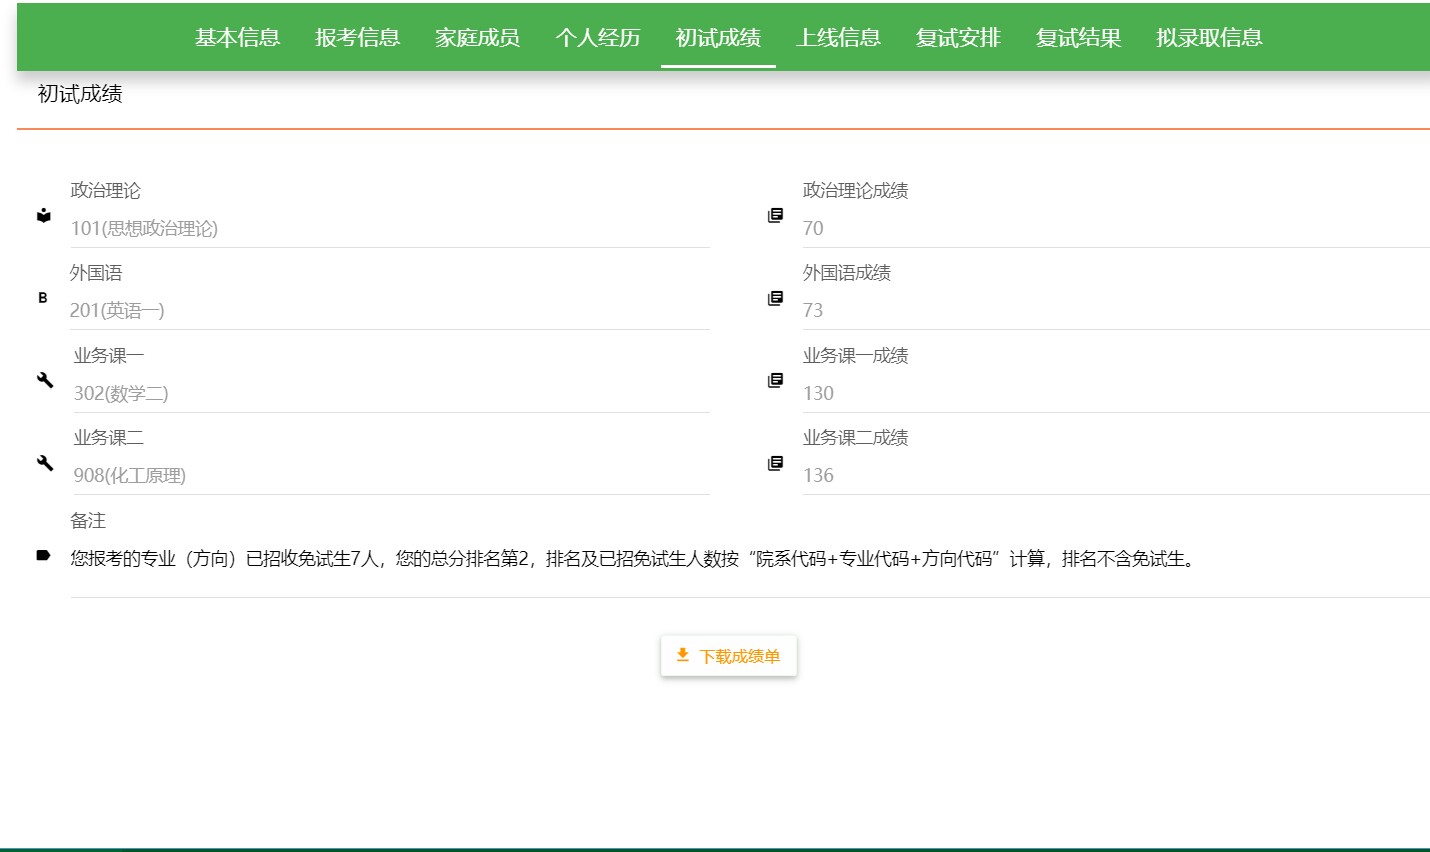Click the 908(化工原理) field
Viewport: 1430px width, 852px height.
(391, 475)
